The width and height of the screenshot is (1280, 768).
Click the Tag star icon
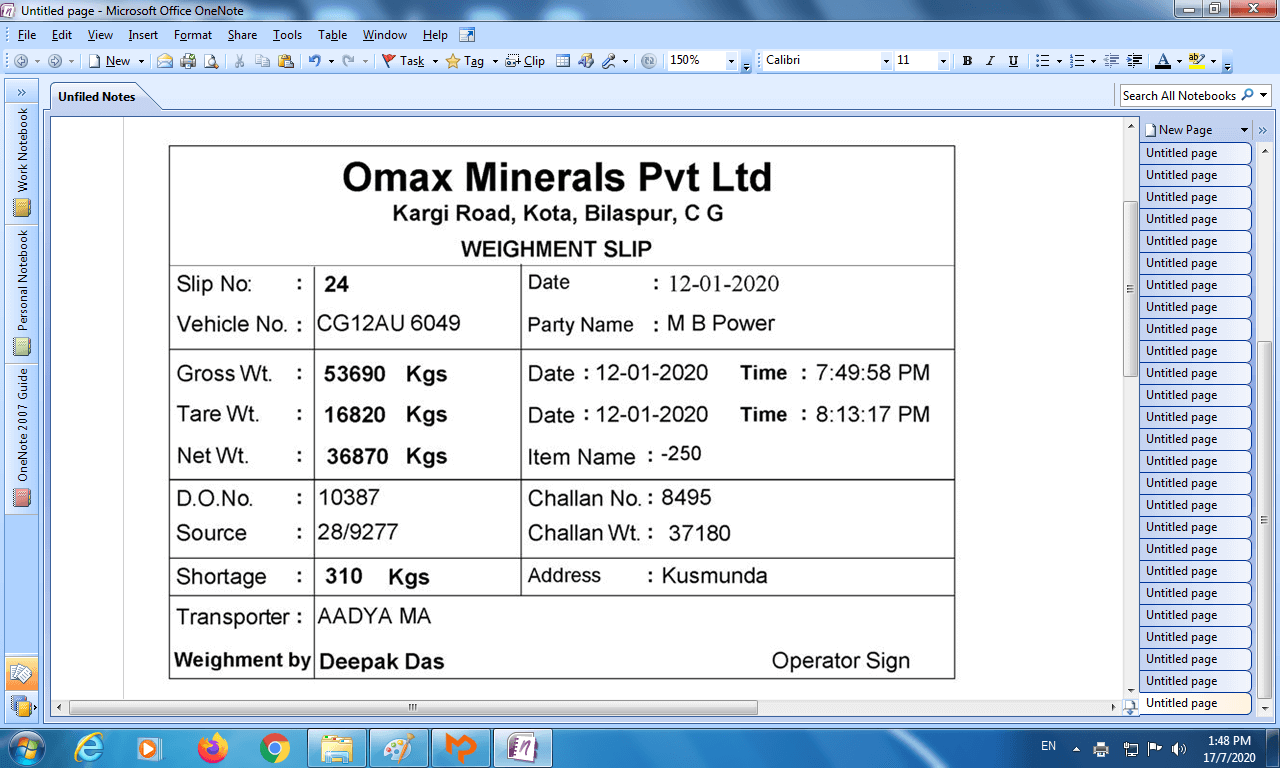pos(453,61)
